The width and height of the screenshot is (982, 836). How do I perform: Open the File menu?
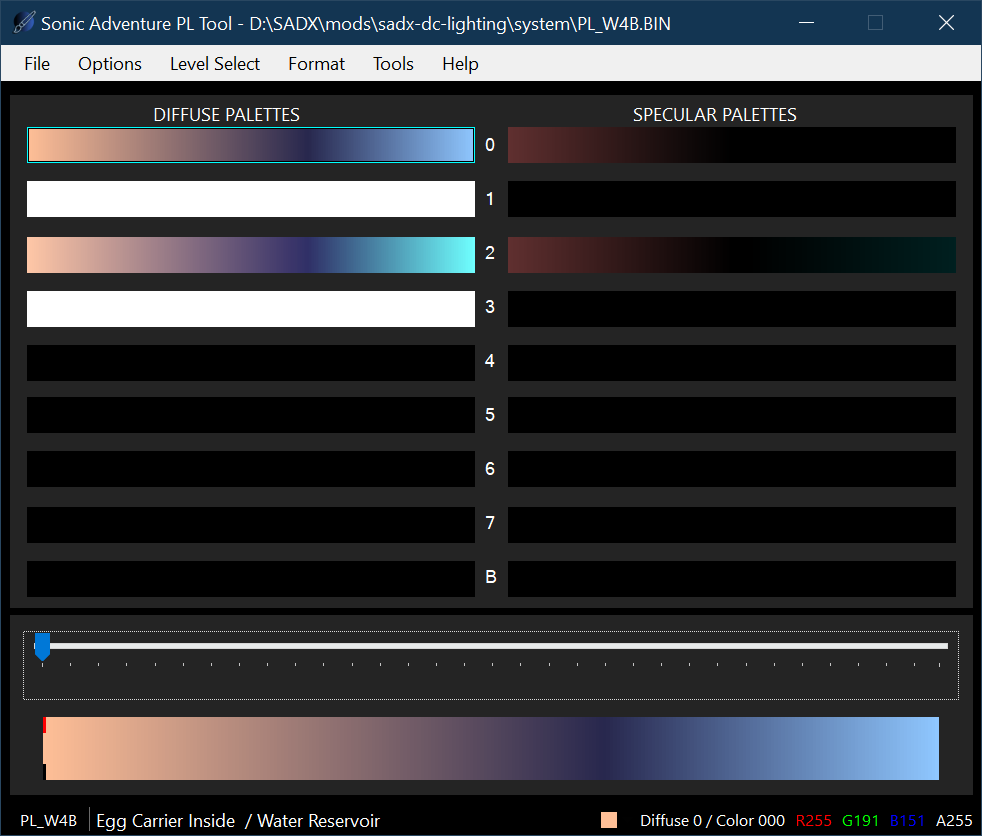[x=37, y=64]
